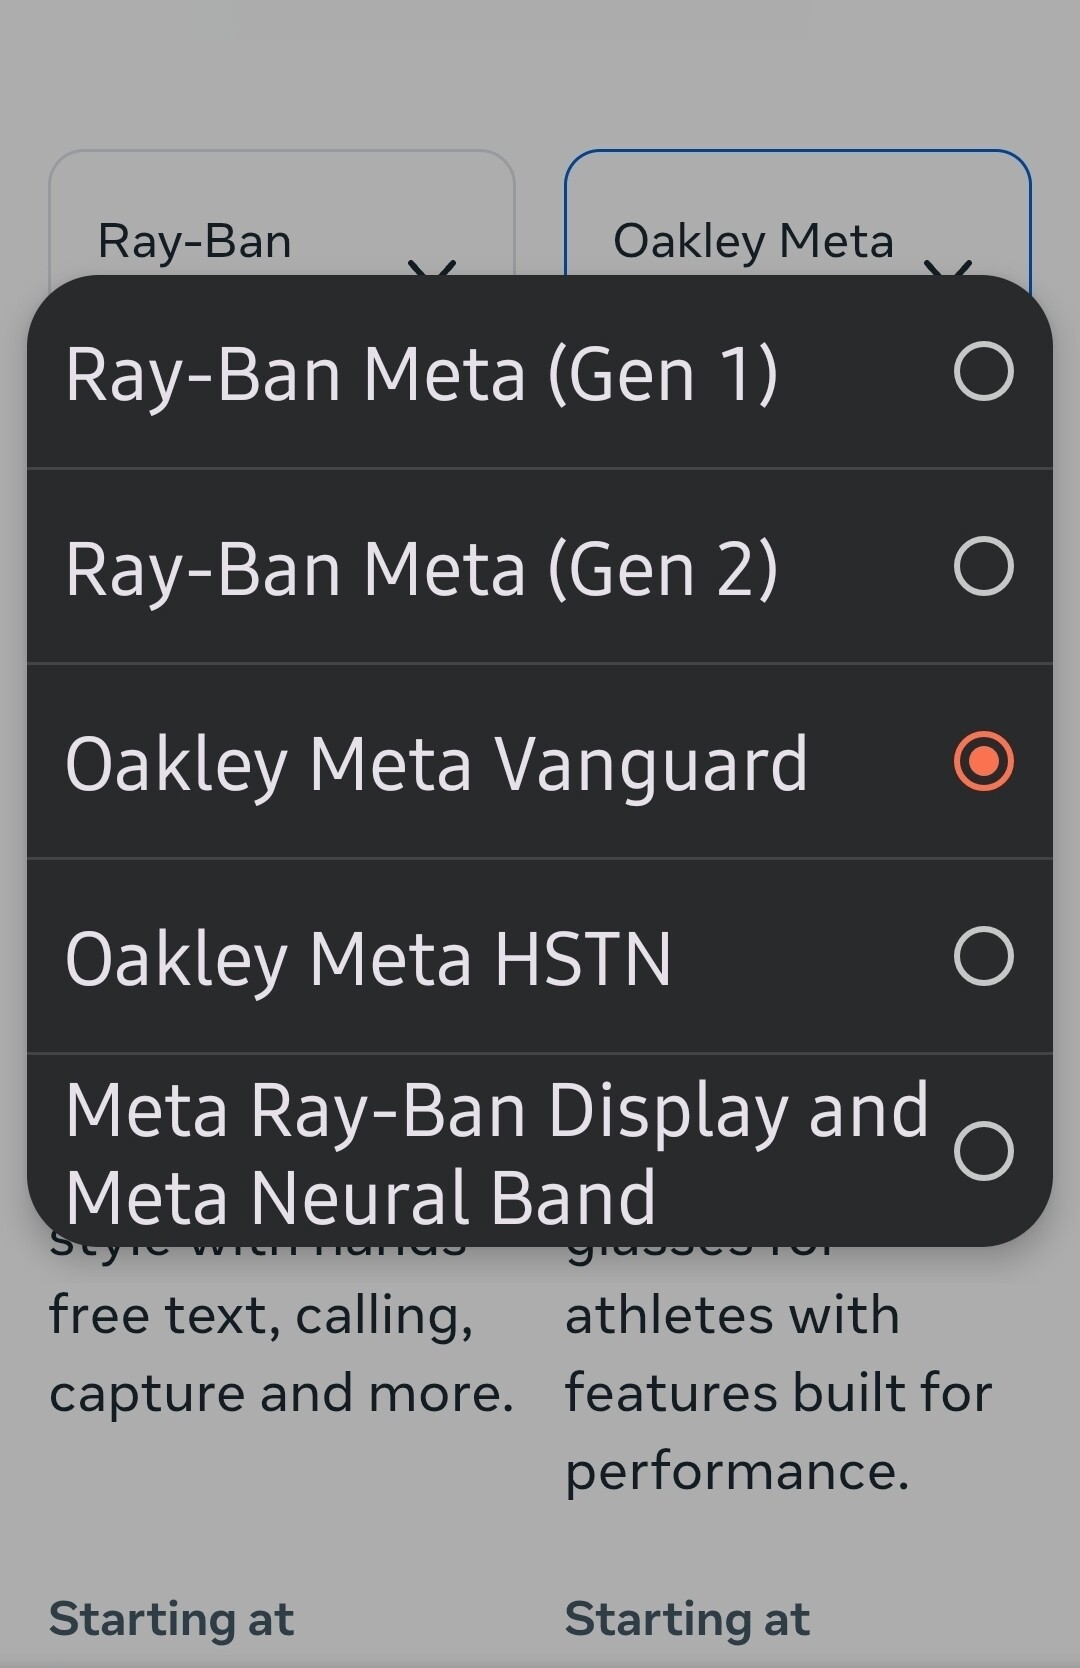Screen dimensions: 1080x1668
Task: Pick the Oakley Meta HSTN option text
Action: (368, 959)
